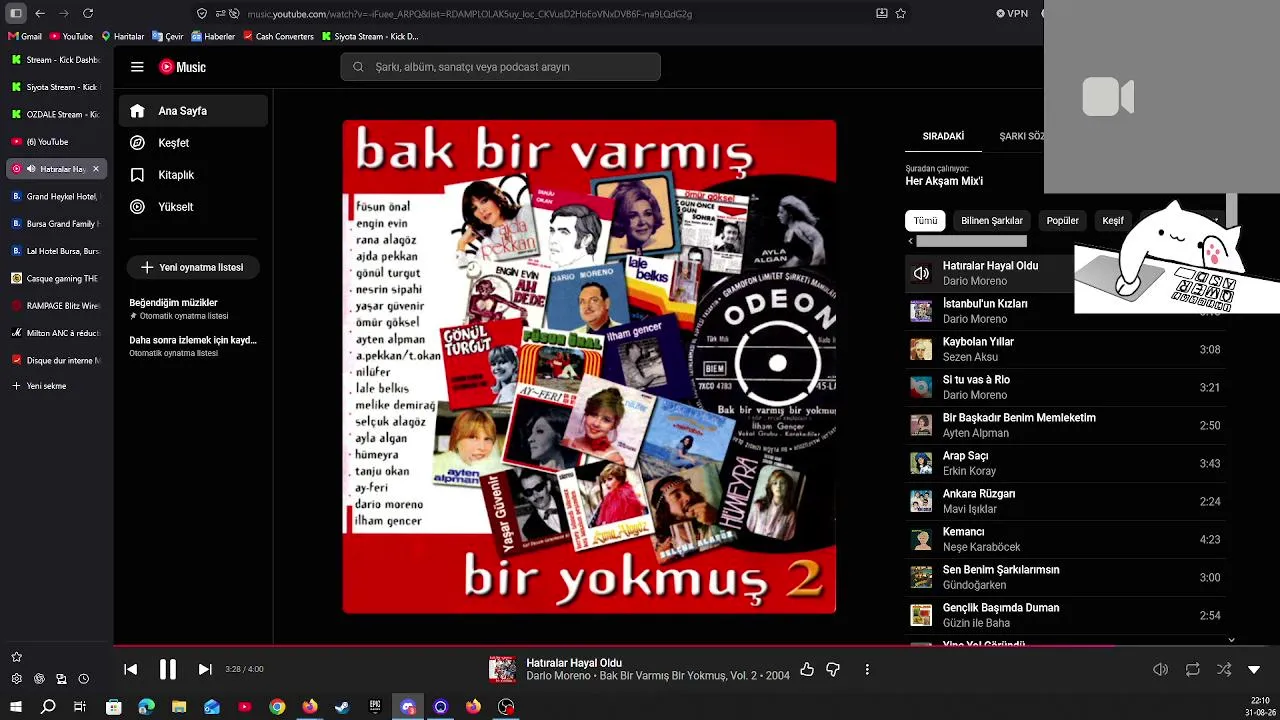Like the song Hatıralar Hayal Oldu
Image resolution: width=1280 pixels, height=720 pixels.
point(807,669)
